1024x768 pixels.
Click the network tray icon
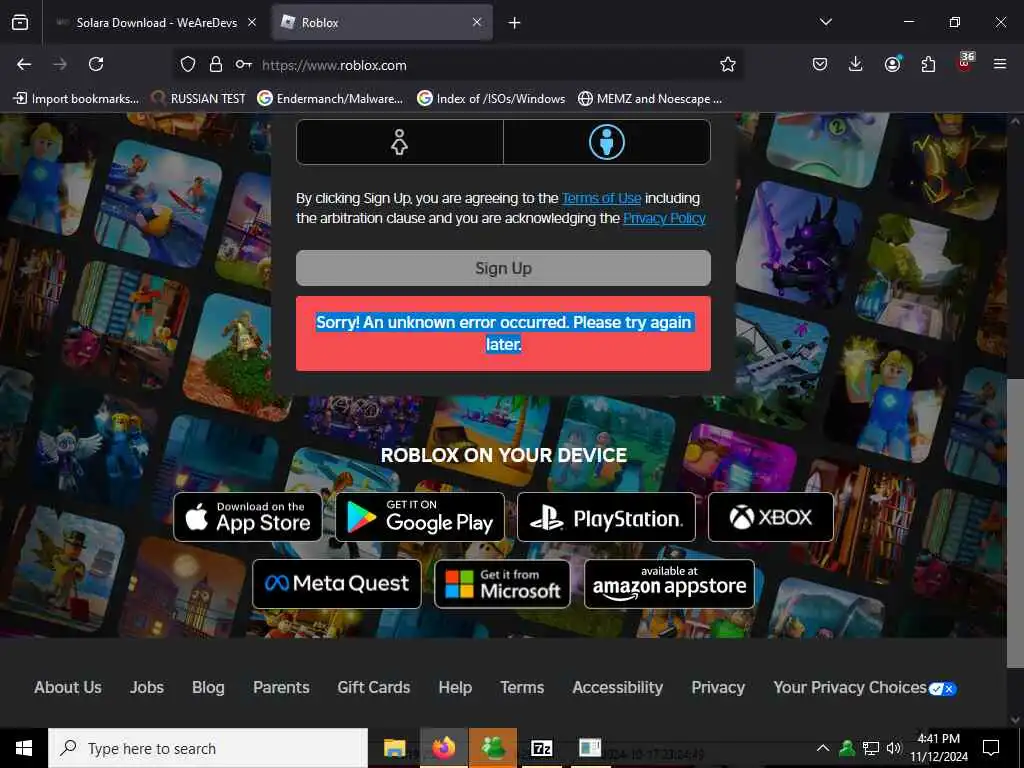[x=871, y=748]
